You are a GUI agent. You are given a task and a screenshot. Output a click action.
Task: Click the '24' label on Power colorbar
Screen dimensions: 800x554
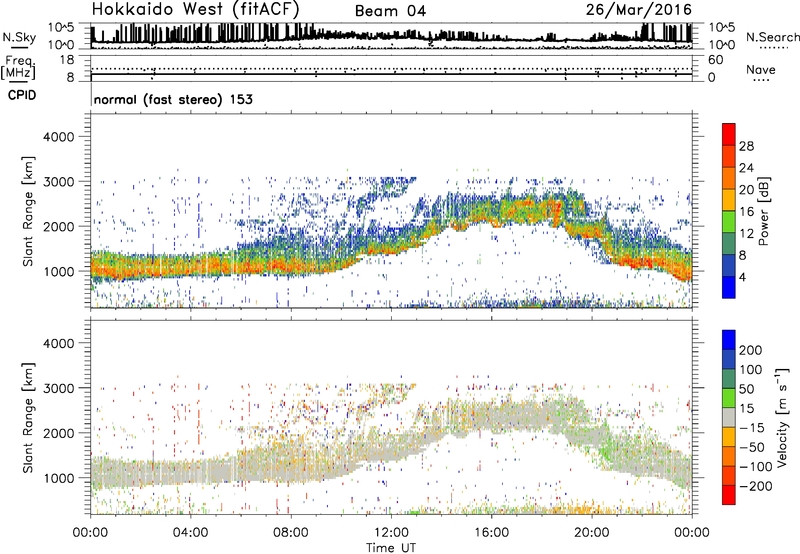click(x=746, y=168)
